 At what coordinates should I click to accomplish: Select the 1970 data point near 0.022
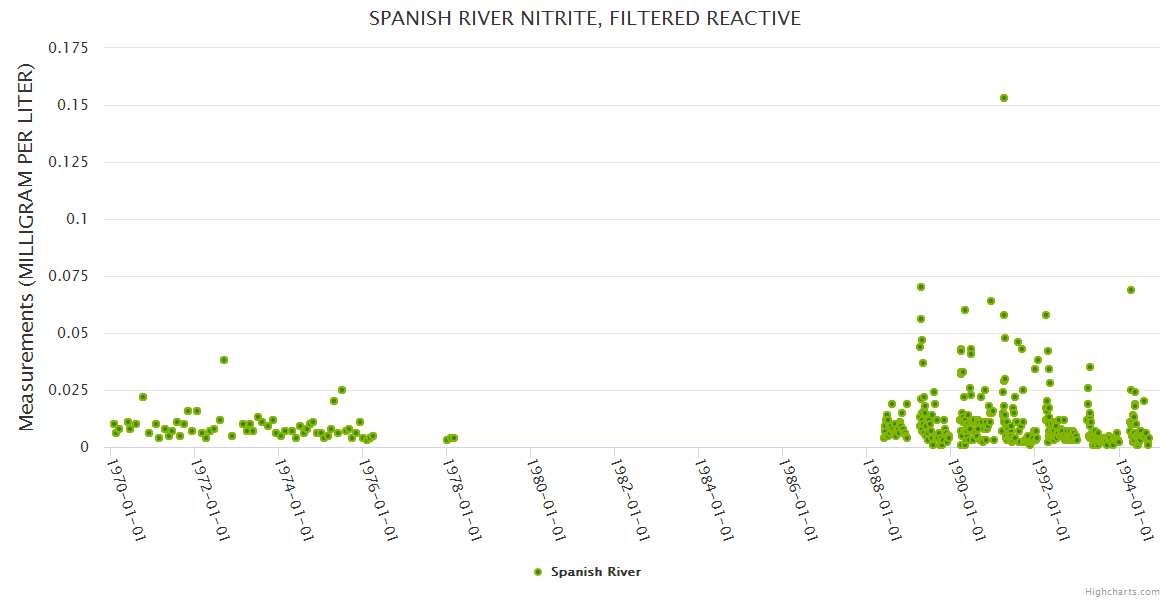[143, 397]
